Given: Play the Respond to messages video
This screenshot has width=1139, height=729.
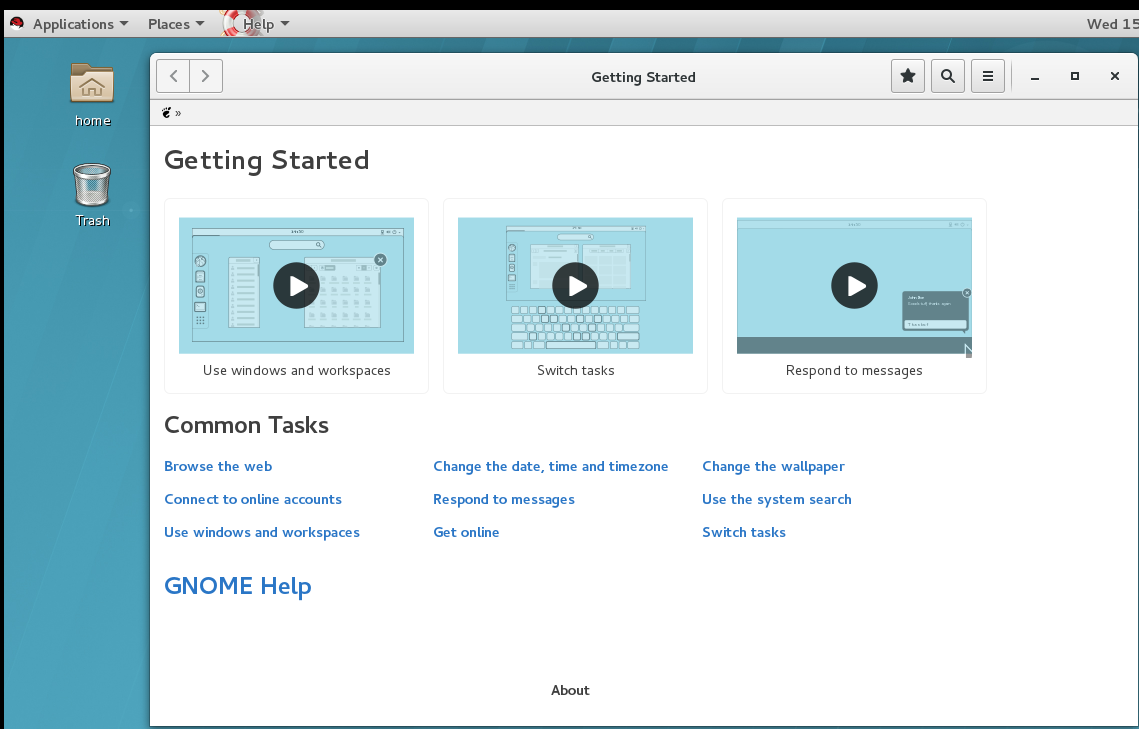Looking at the screenshot, I should (x=854, y=285).
